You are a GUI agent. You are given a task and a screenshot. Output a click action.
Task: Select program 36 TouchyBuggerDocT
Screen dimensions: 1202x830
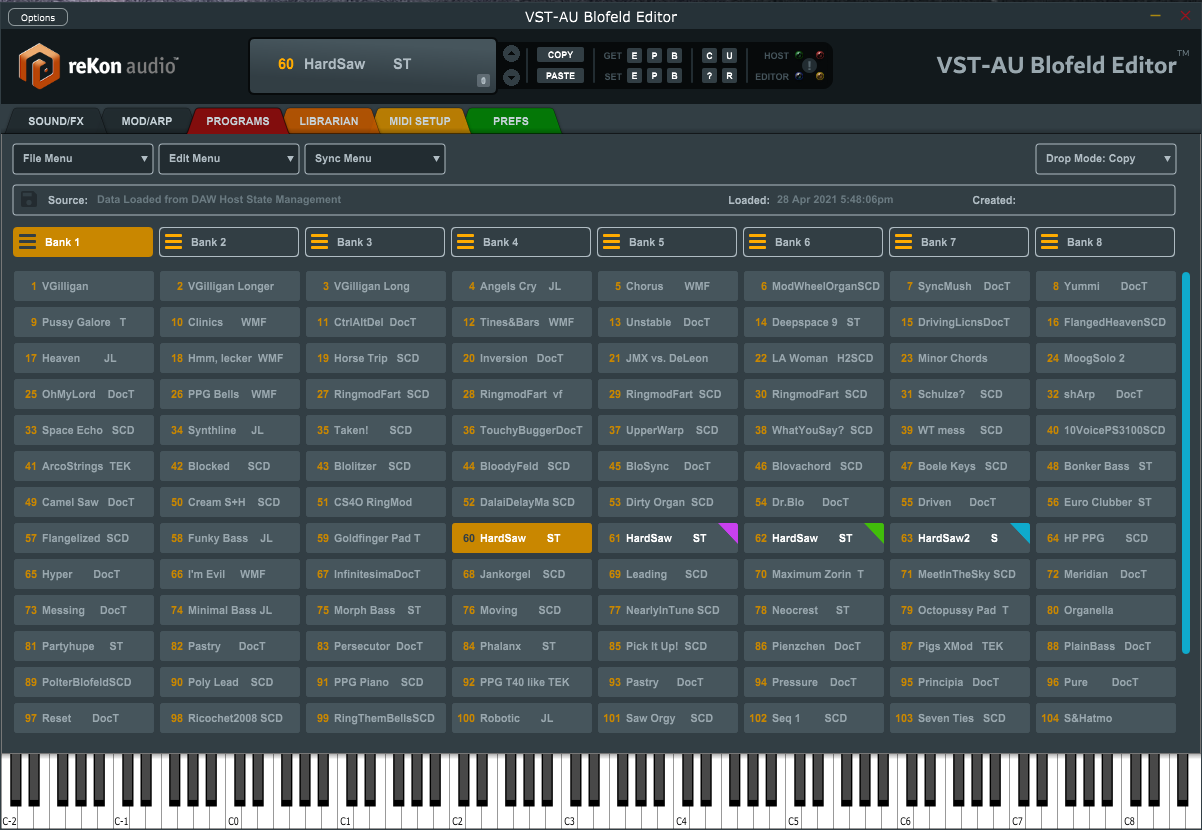tap(522, 430)
